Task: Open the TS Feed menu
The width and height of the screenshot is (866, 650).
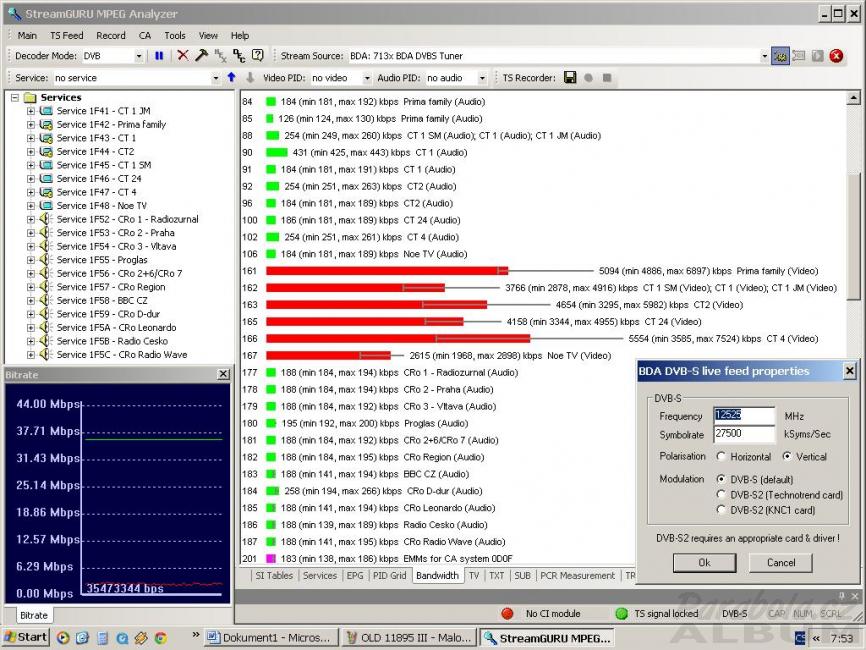Action: click(67, 35)
